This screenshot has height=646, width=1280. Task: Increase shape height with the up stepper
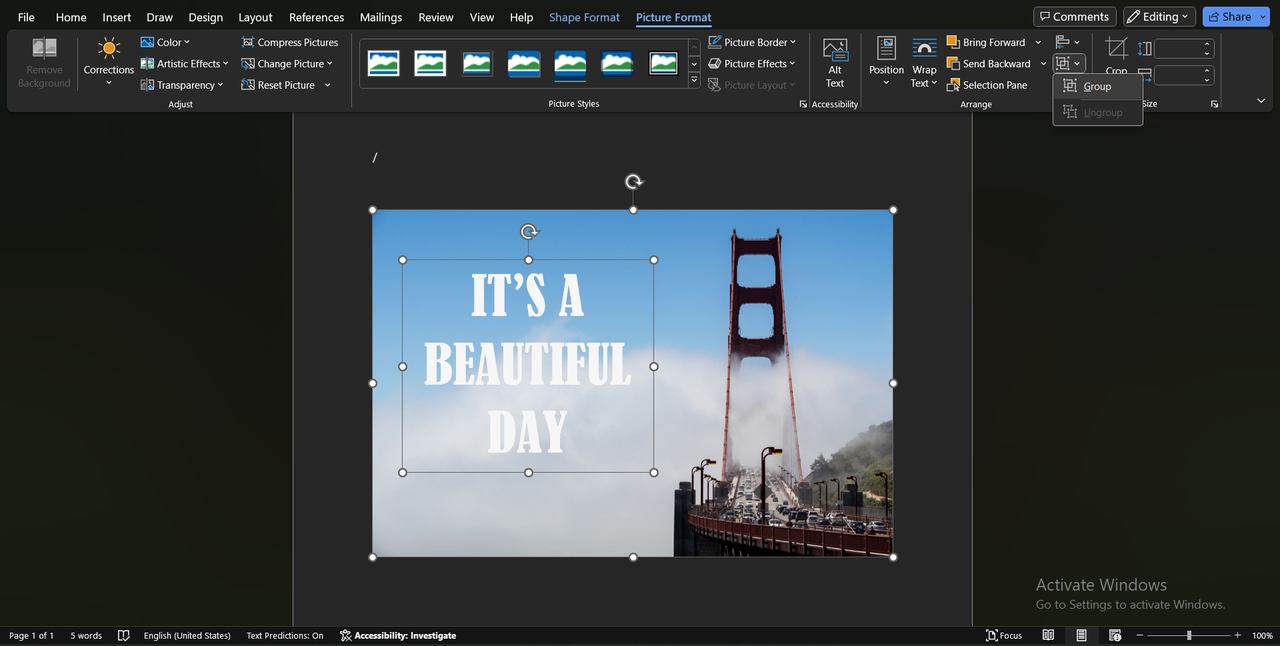point(1208,44)
